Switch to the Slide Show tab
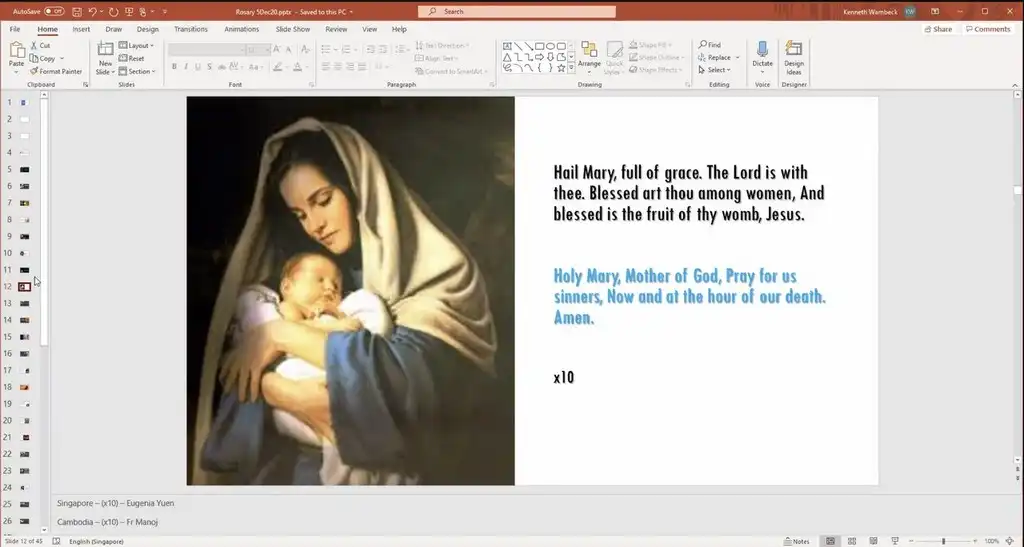This screenshot has height=547, width=1024. 293,29
